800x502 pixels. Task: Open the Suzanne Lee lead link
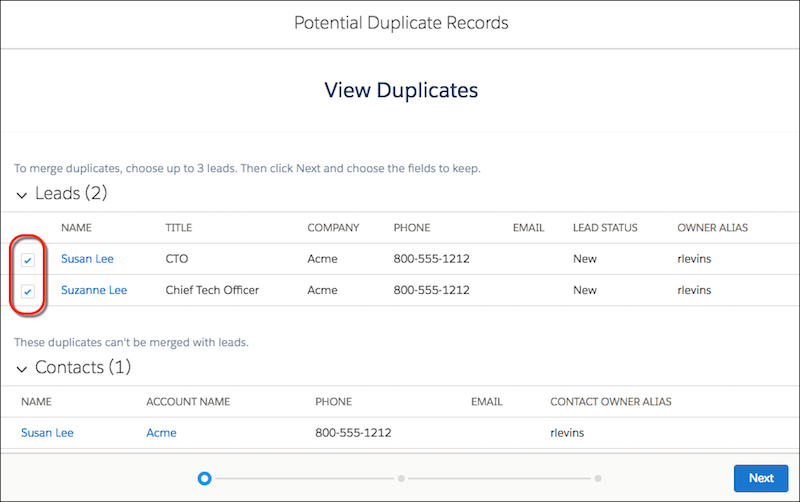tap(93, 290)
